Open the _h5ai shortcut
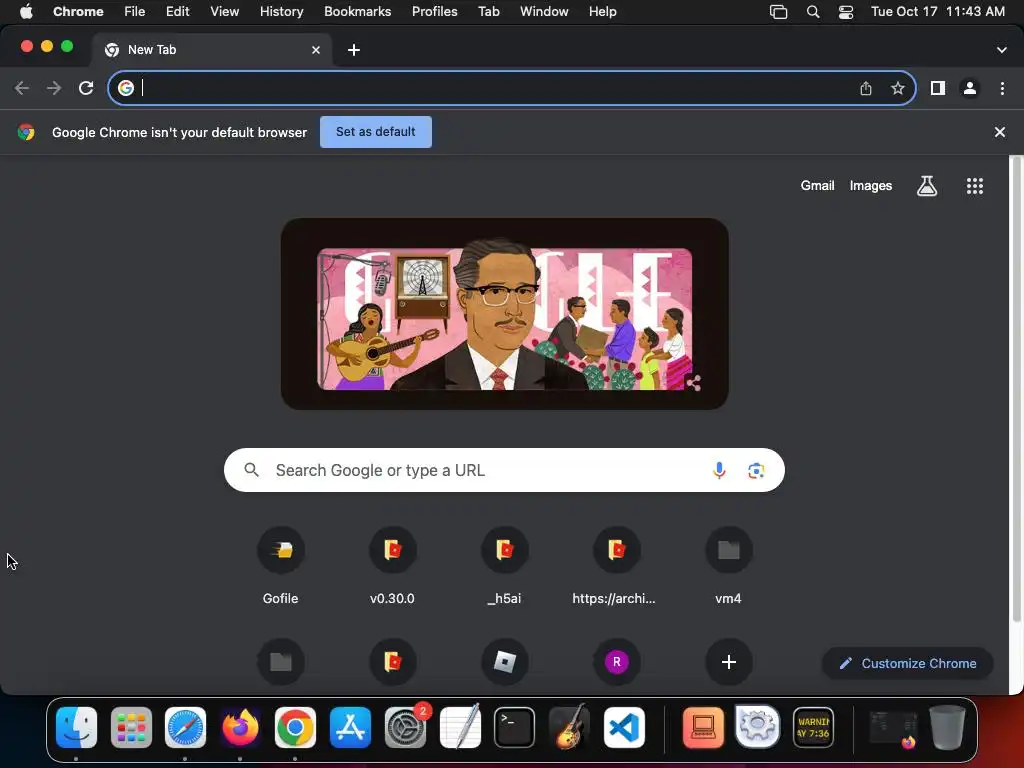 [505, 567]
